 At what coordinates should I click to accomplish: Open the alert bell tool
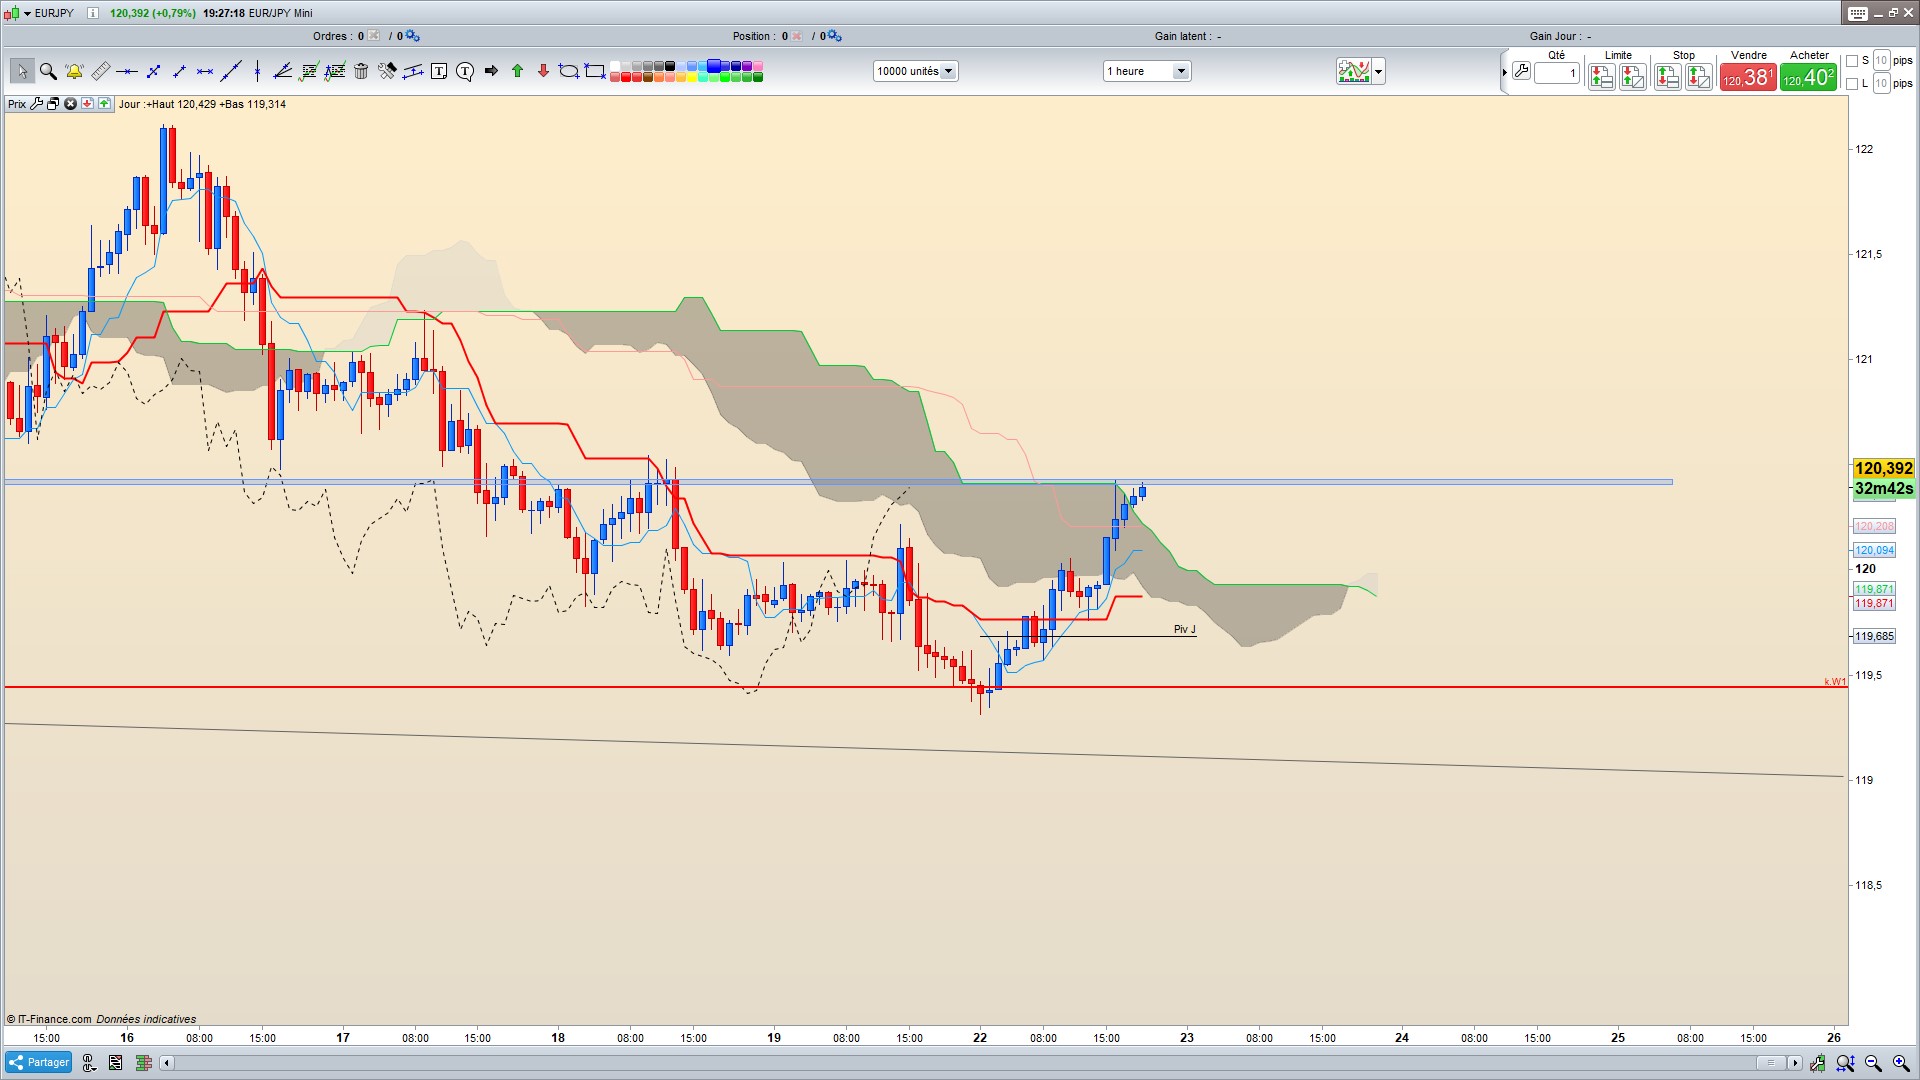coord(74,71)
